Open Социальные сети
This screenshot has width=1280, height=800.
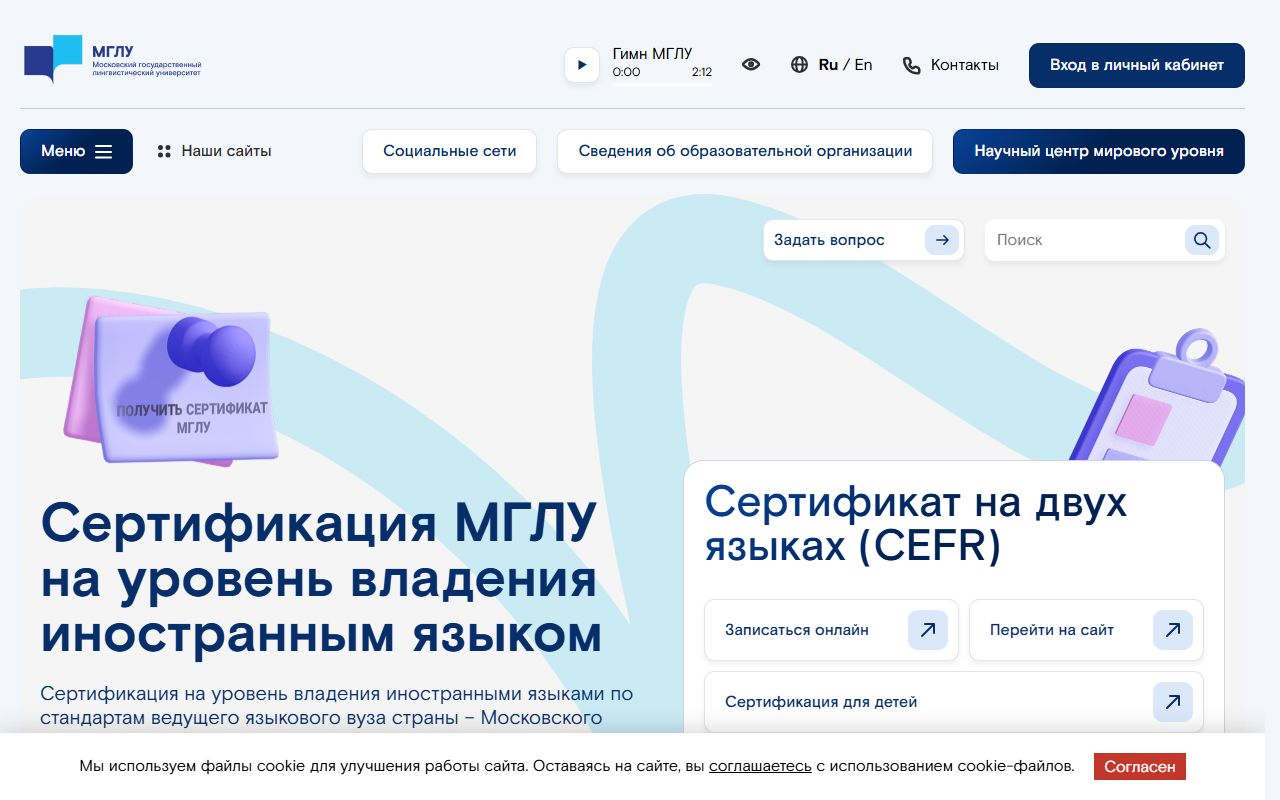pyautogui.click(x=450, y=151)
